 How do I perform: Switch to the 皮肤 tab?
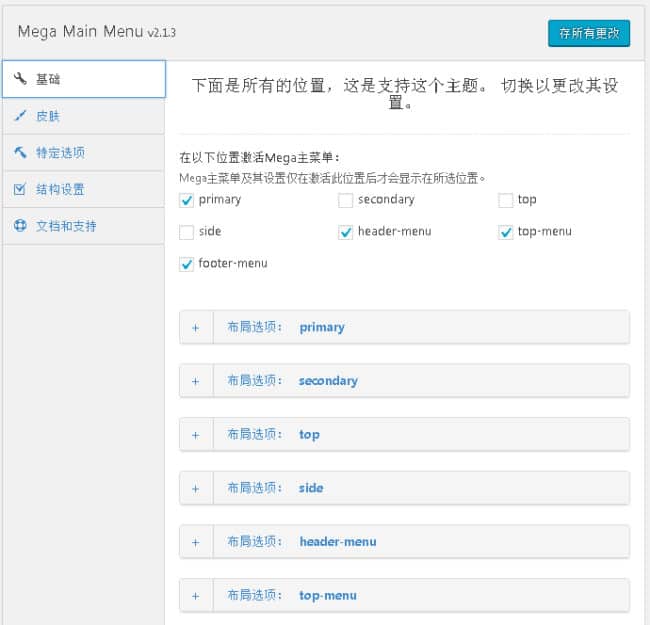click(x=84, y=116)
